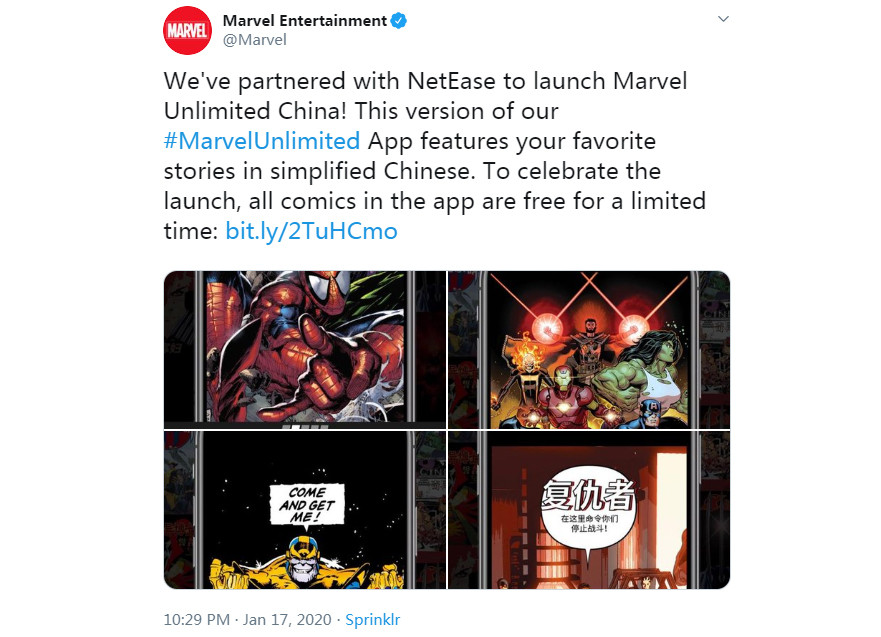The width and height of the screenshot is (881, 637).
Task: Click the blue verified badge icon
Action: click(399, 21)
